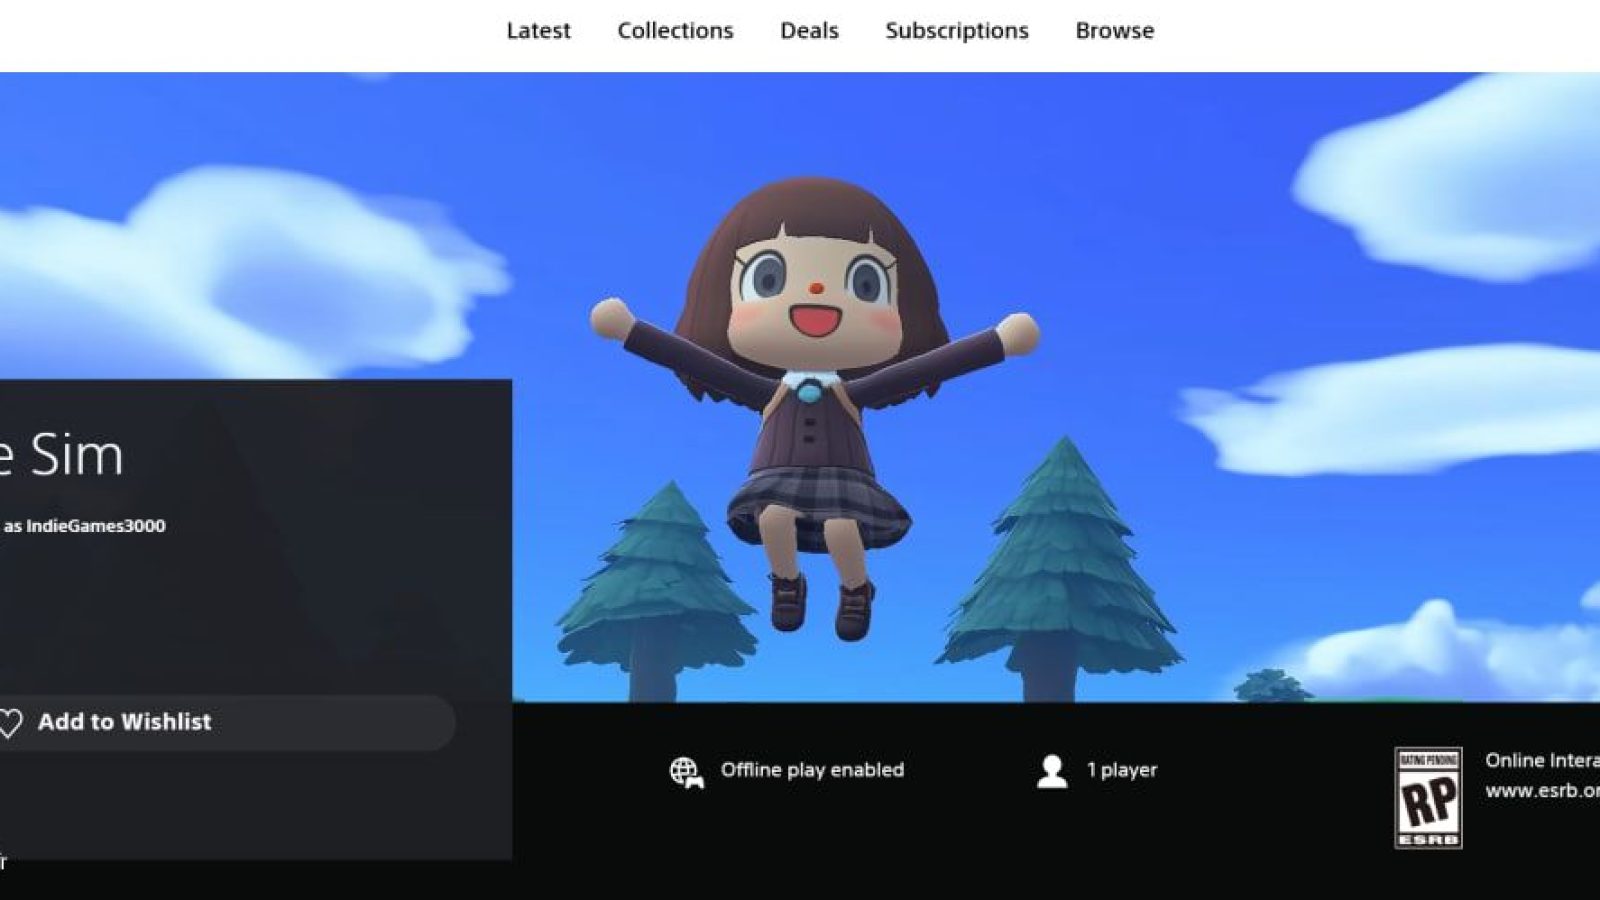
Task: Click the Online Interactions rating text
Action: (1542, 761)
